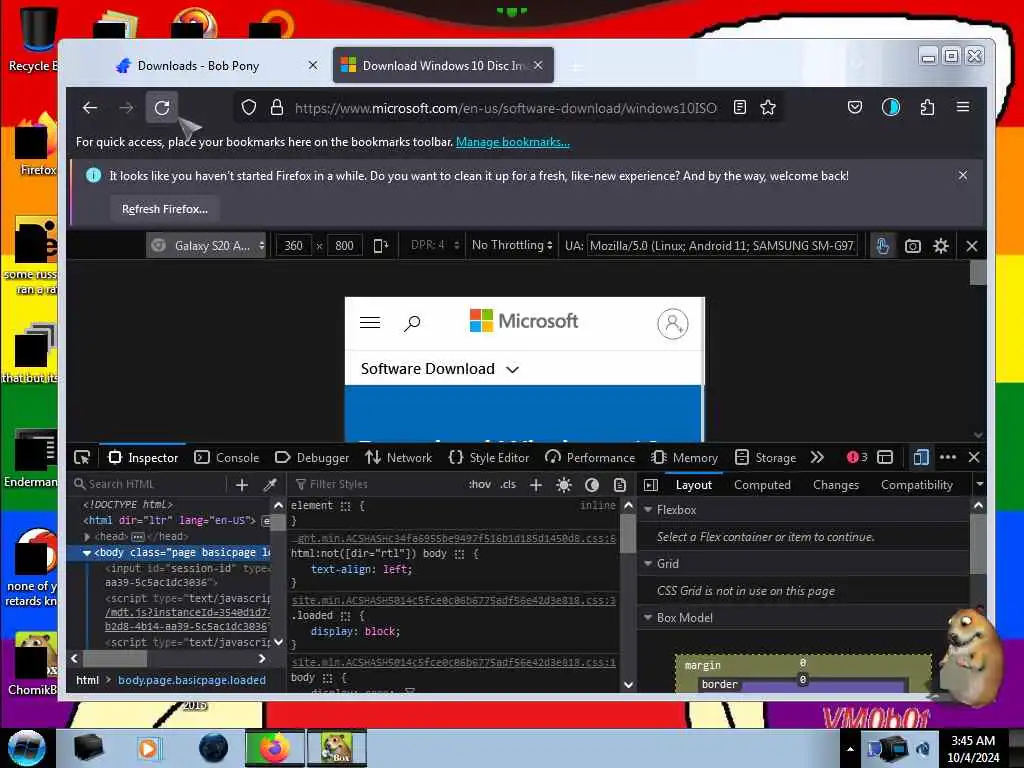Click the viewport width field 360

[x=293, y=246]
